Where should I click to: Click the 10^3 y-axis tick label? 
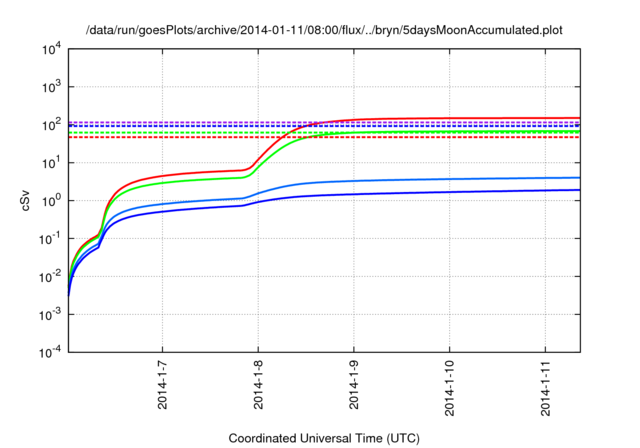[x=50, y=87]
